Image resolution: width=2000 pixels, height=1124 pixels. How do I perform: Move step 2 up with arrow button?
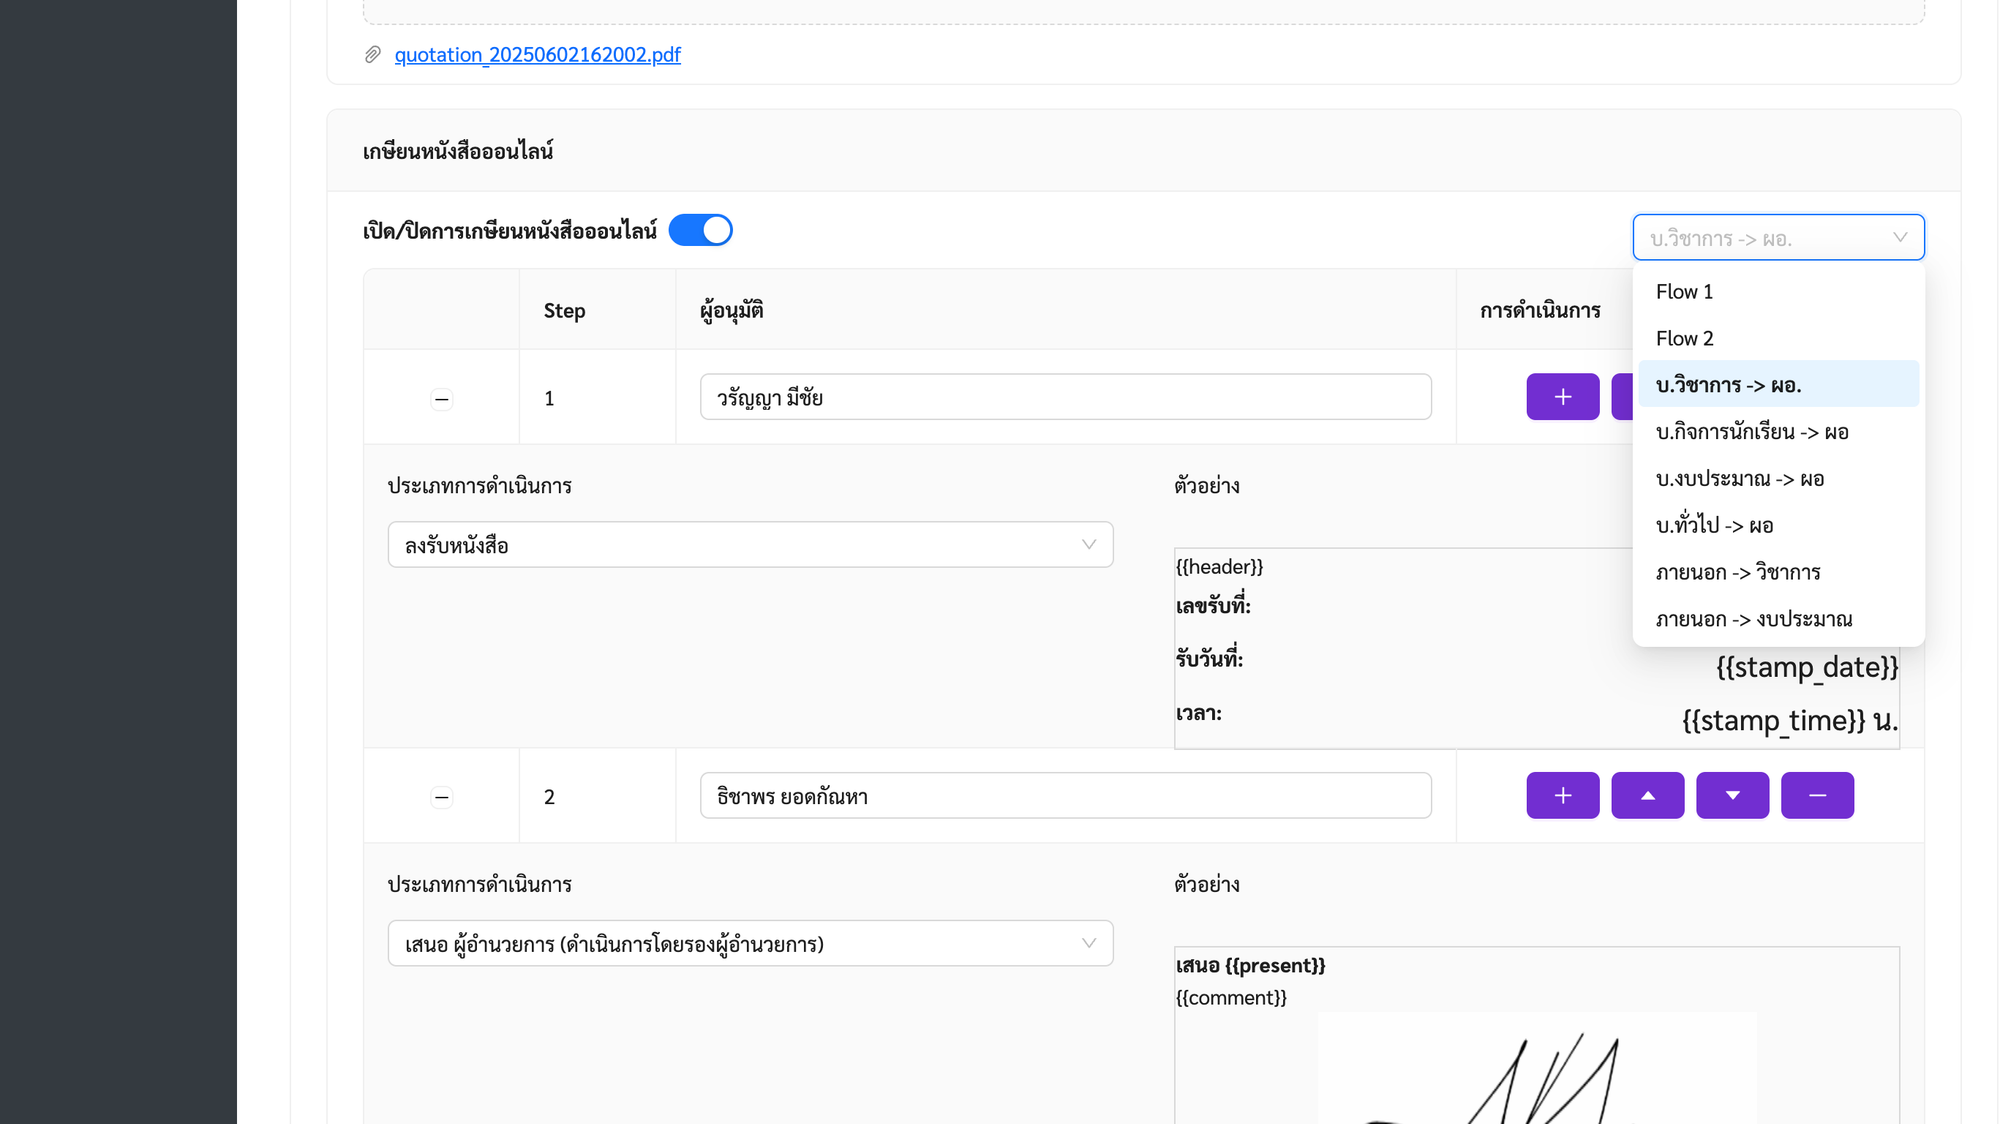coord(1647,795)
